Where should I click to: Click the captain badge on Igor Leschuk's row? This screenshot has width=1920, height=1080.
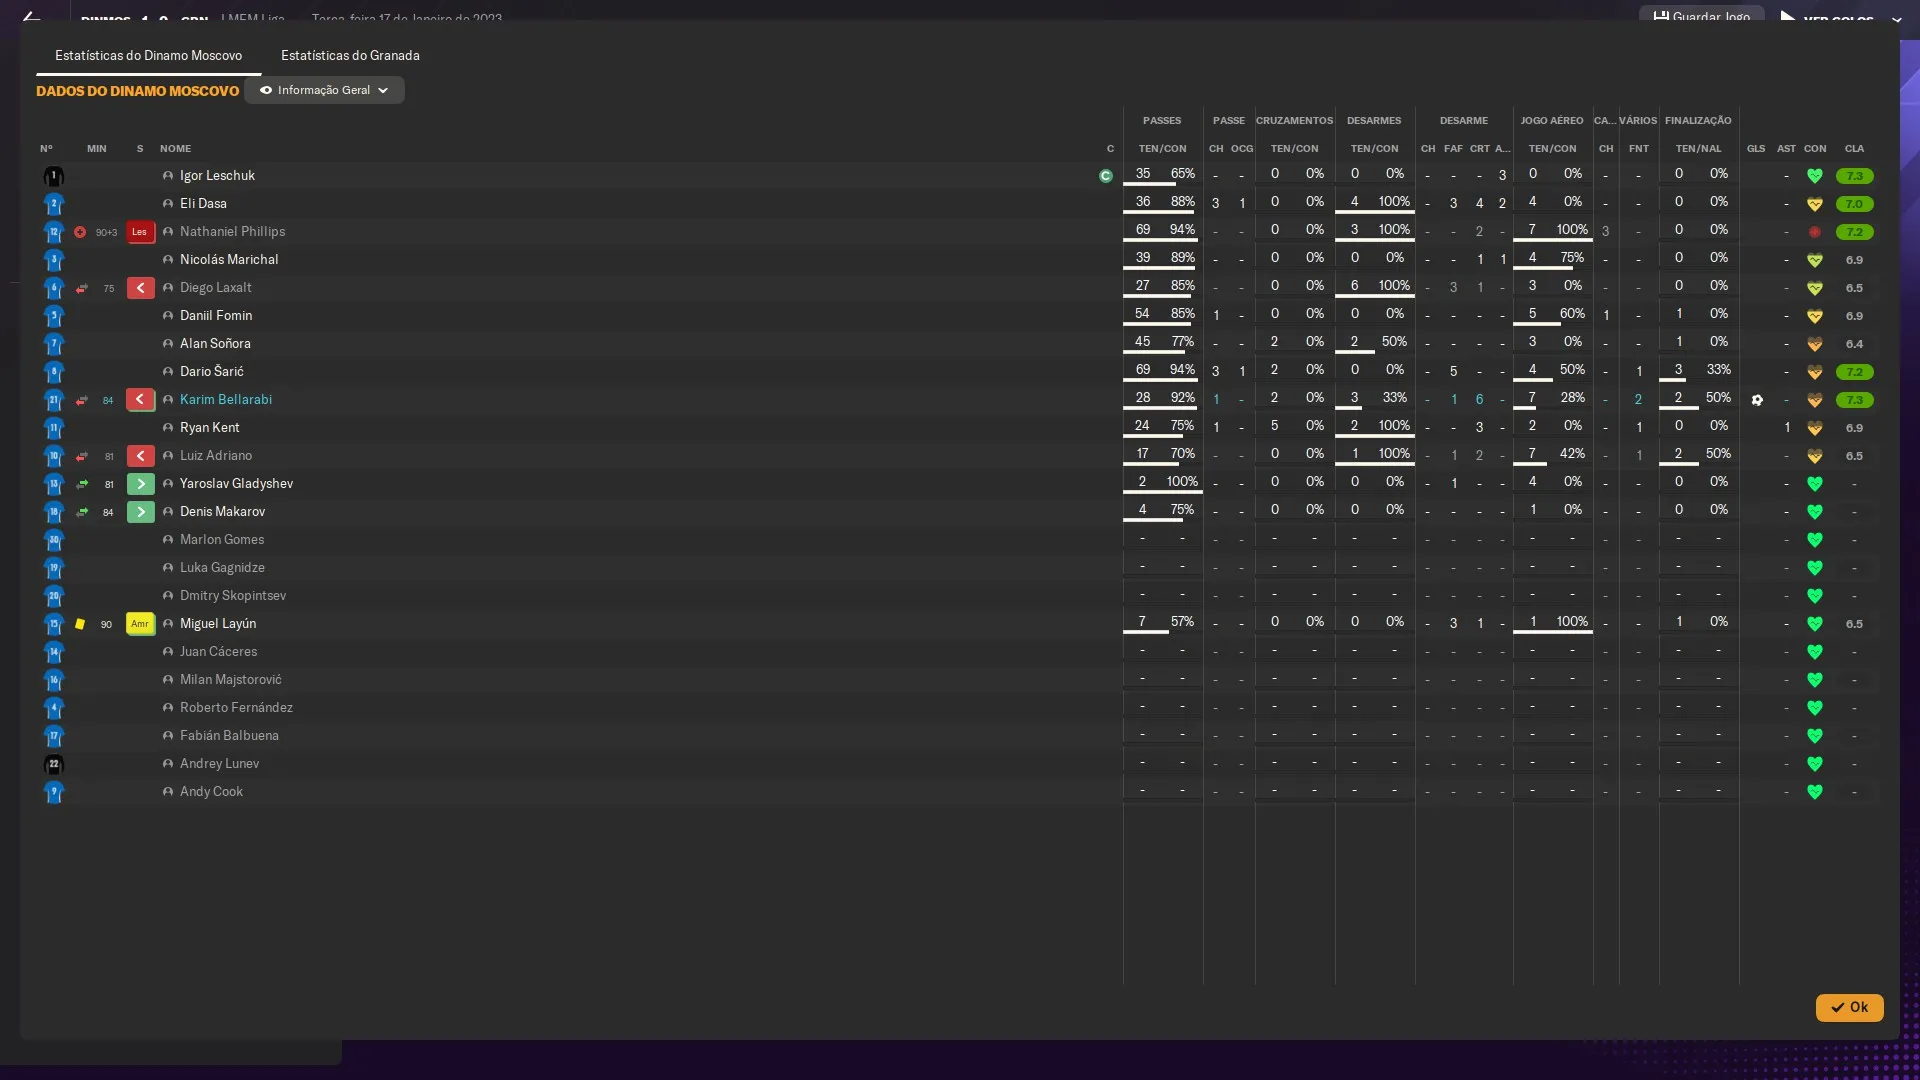[1105, 176]
